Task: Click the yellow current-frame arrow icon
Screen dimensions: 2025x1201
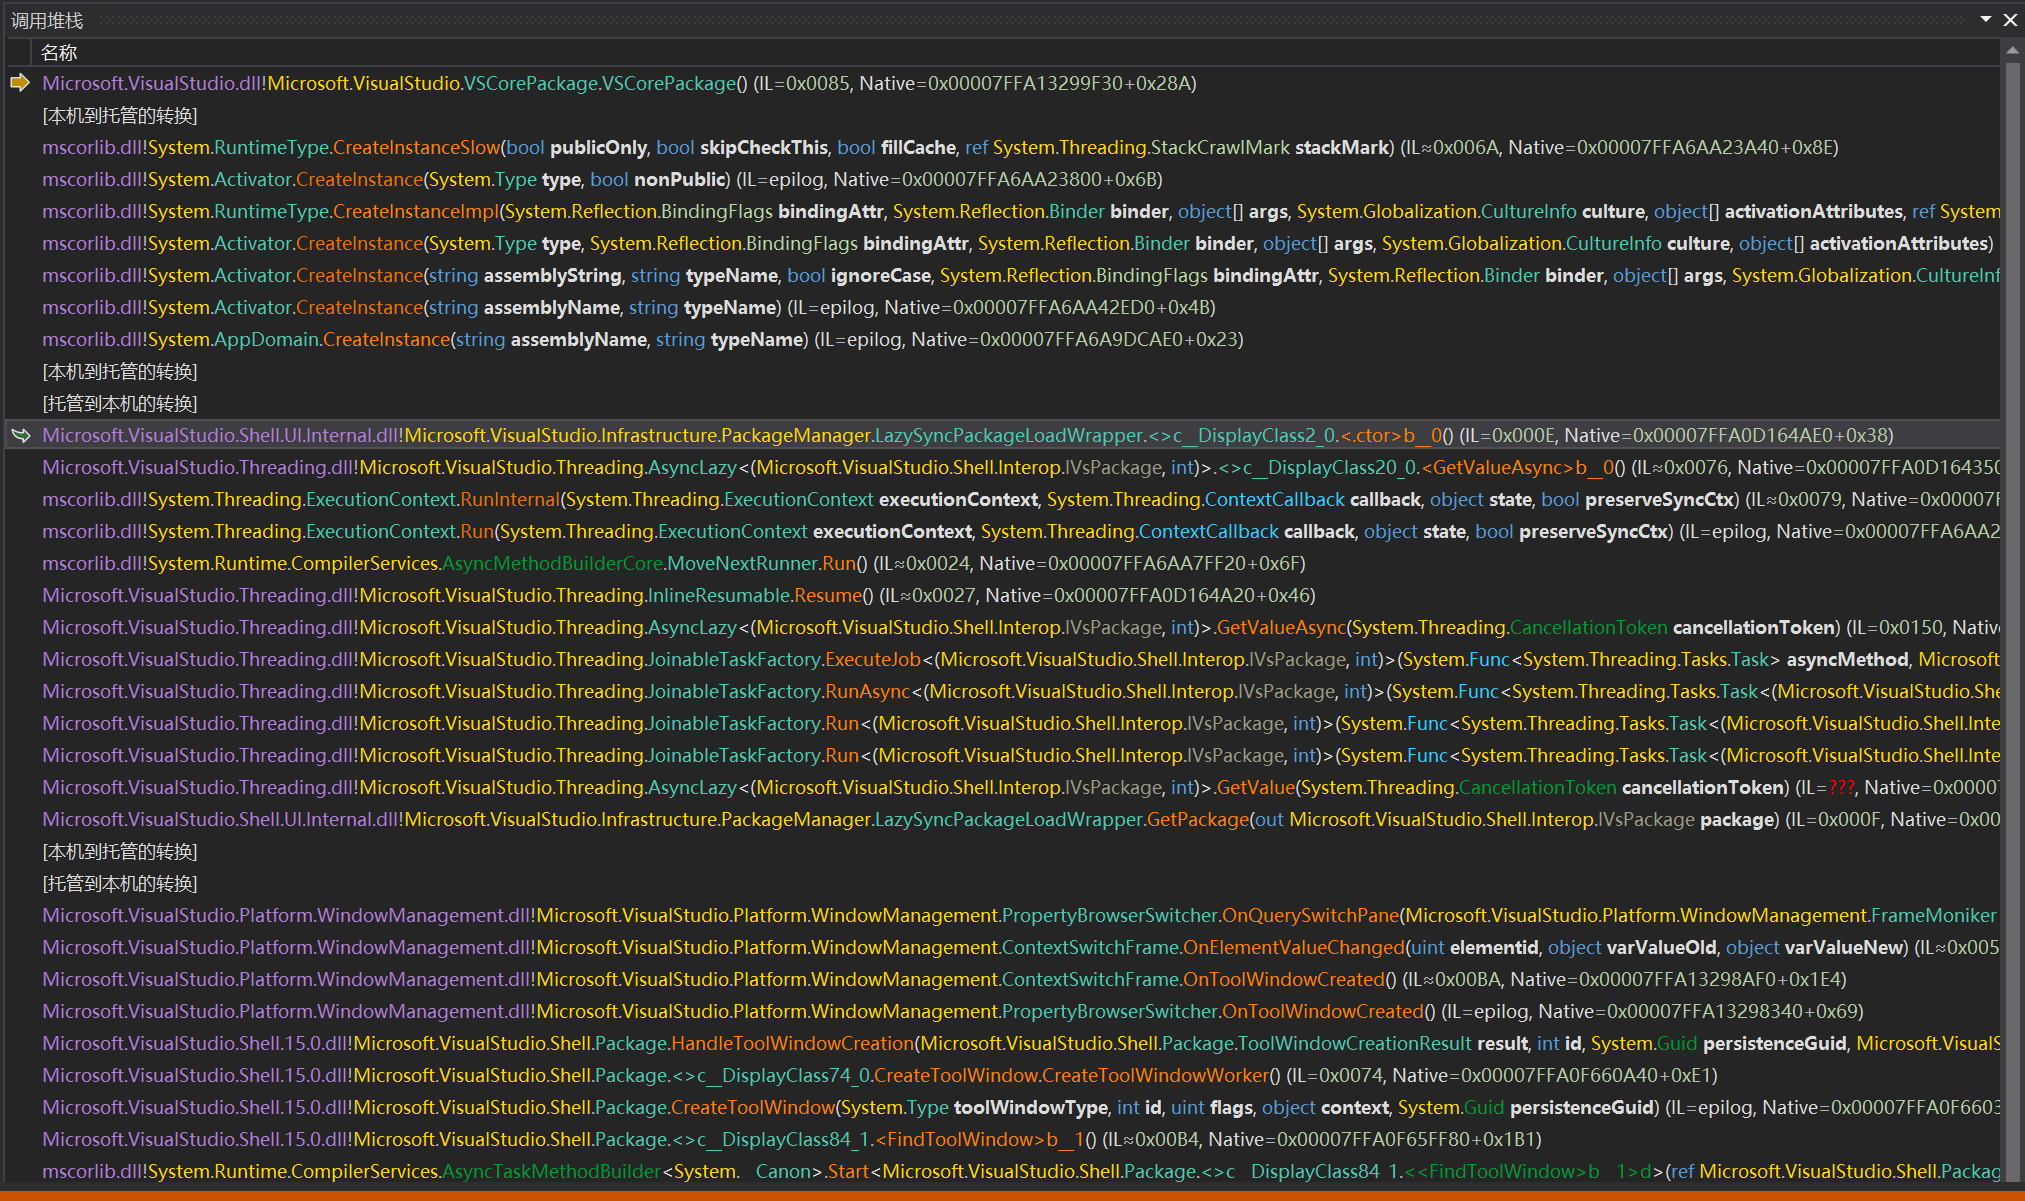Action: tap(20, 83)
